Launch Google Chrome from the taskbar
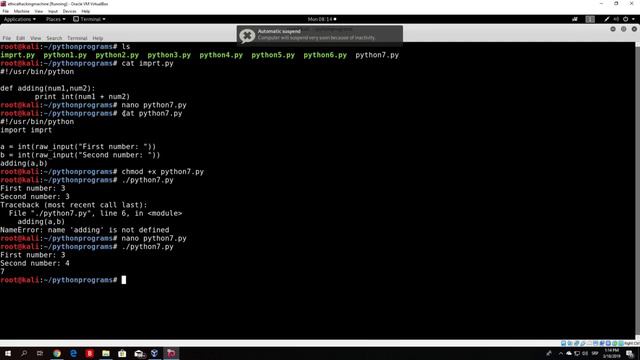The width and height of the screenshot is (640, 360). point(57,353)
